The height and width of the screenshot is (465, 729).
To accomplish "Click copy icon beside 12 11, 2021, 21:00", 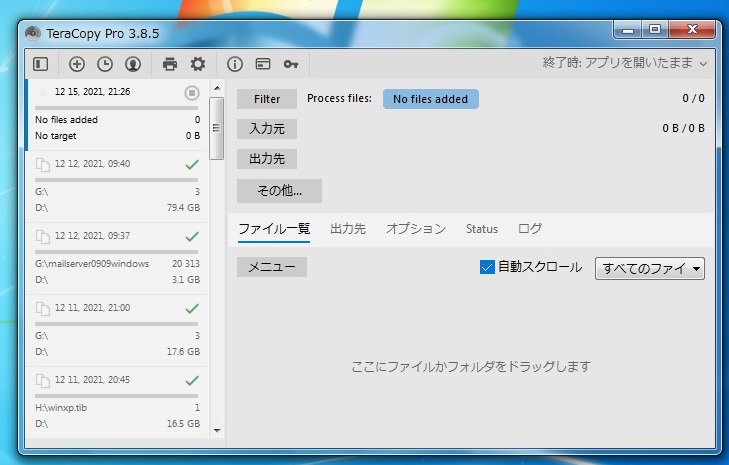I will [43, 309].
